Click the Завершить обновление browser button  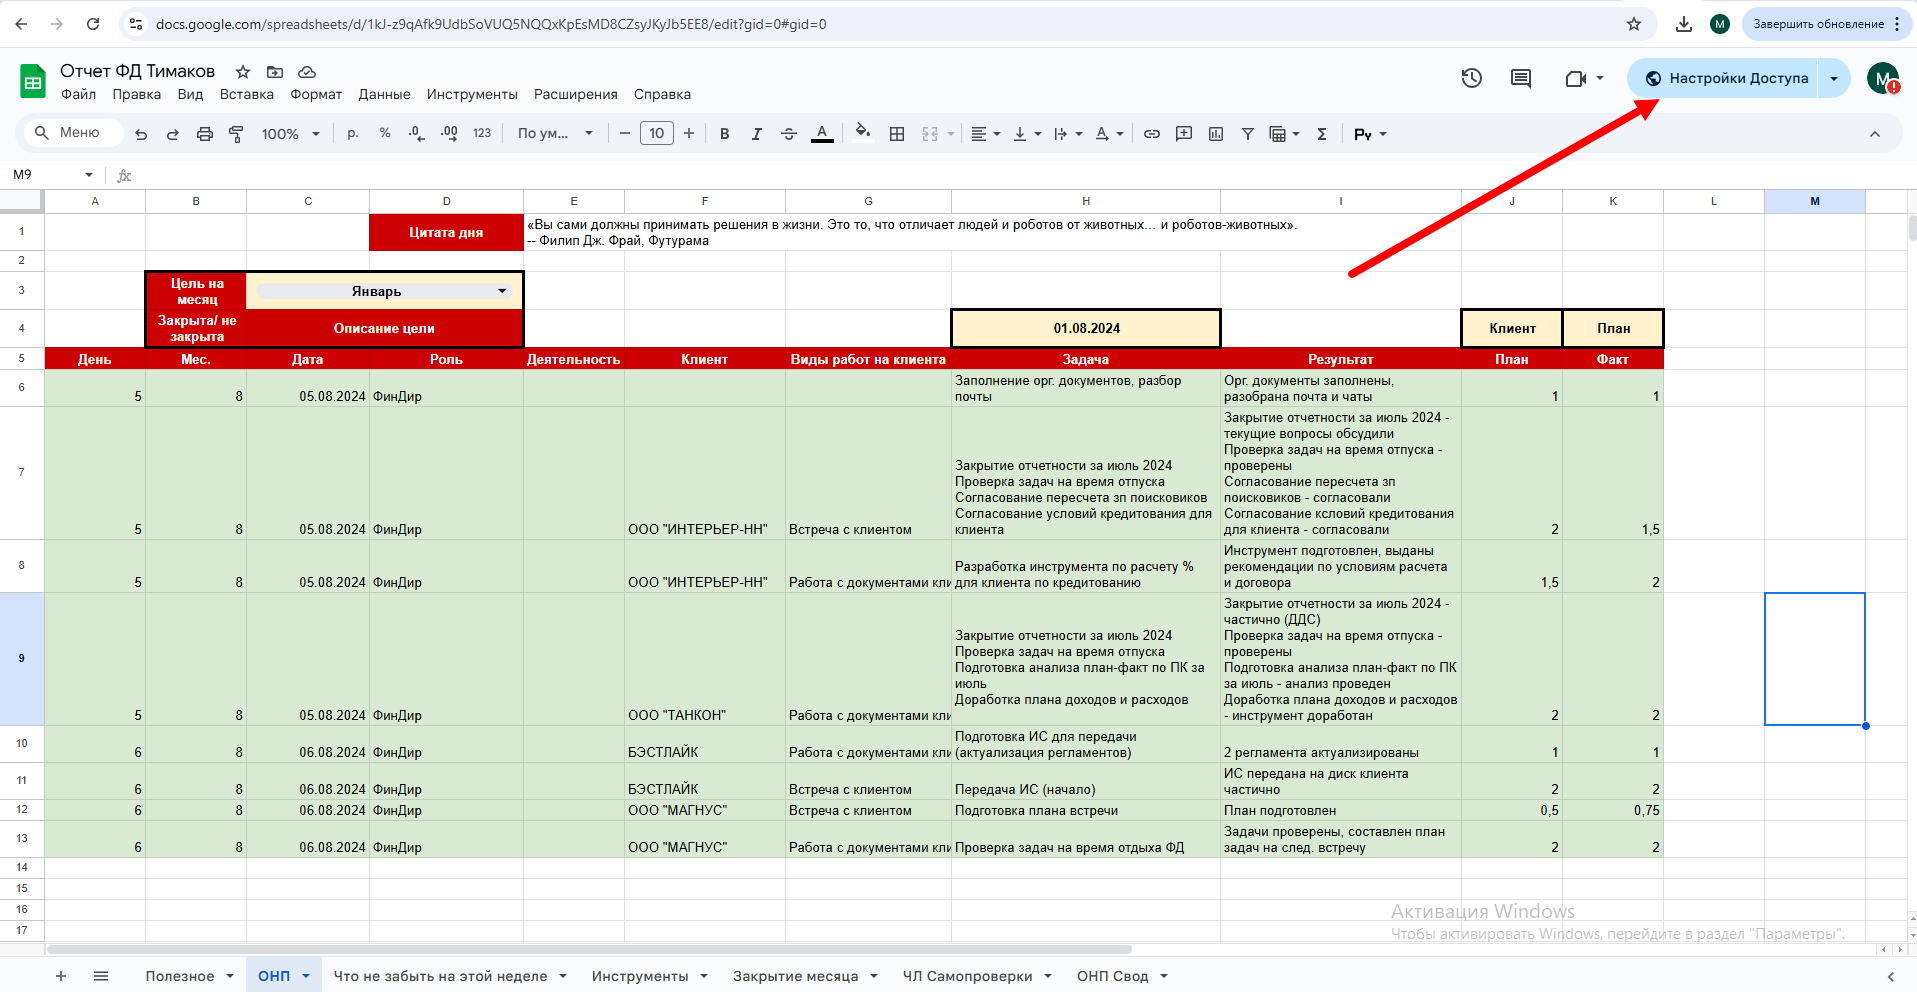tap(1818, 24)
